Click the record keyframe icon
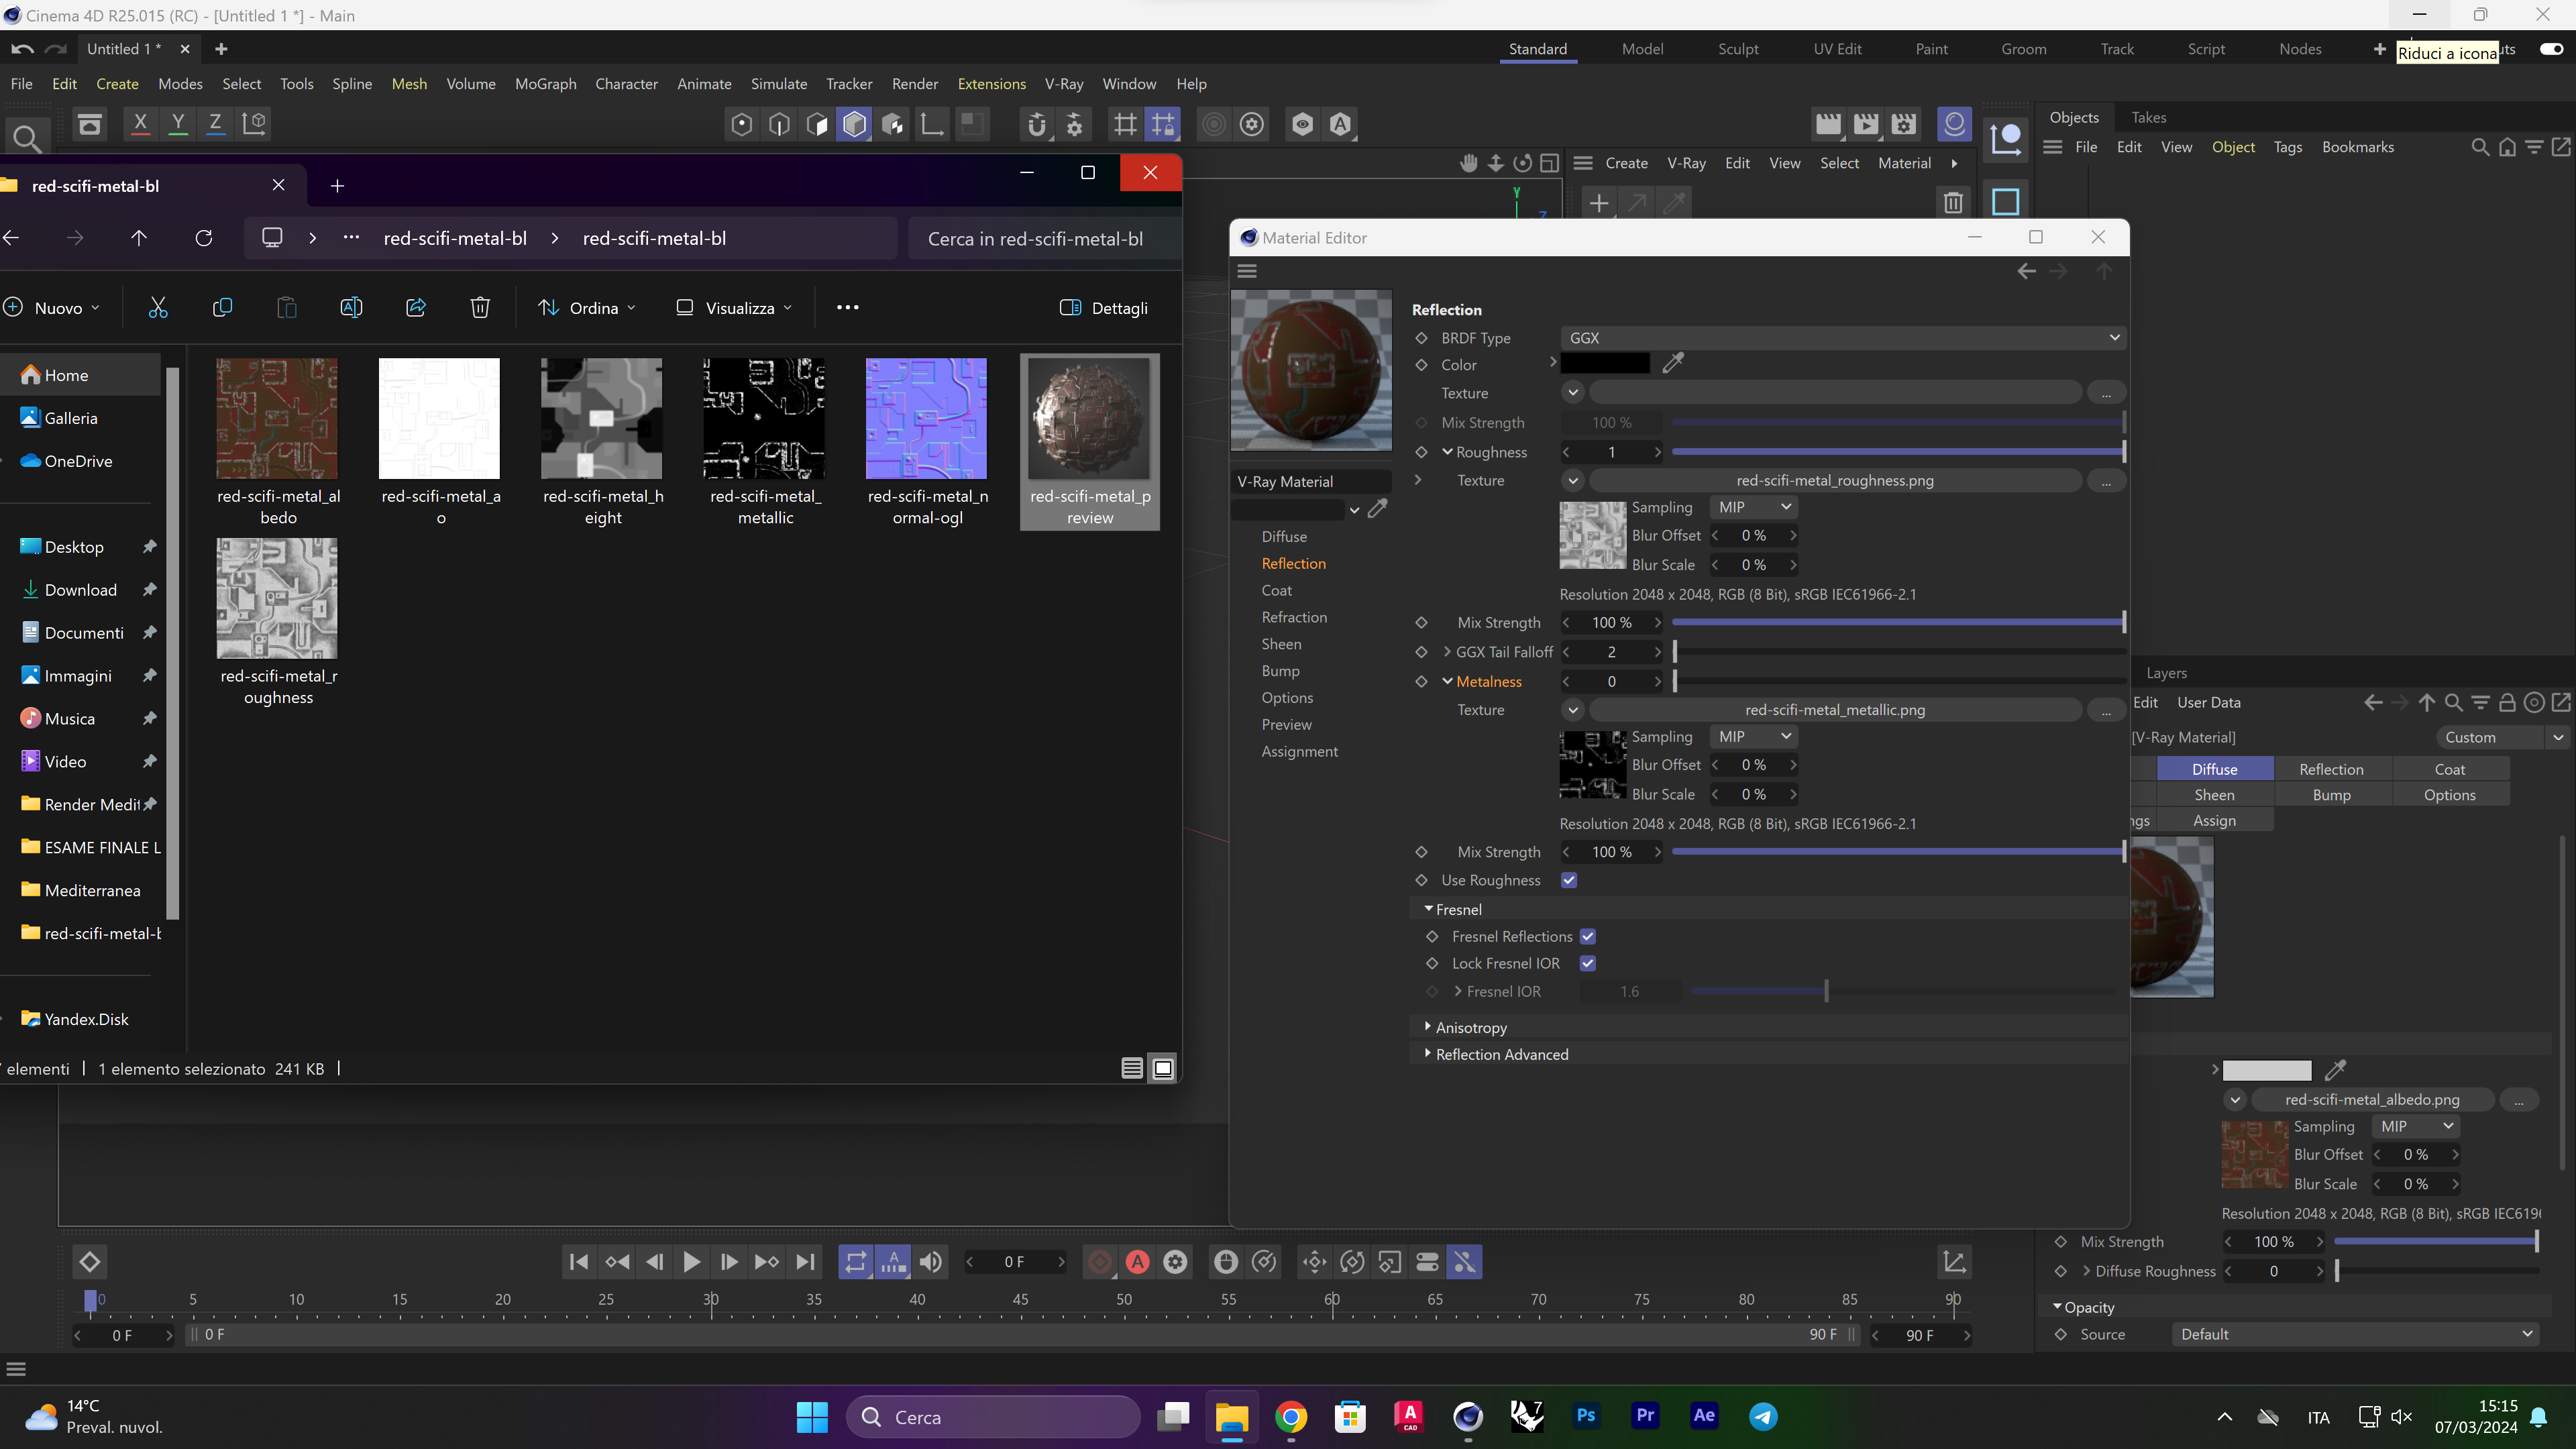2576x1449 pixels. click(1099, 1262)
